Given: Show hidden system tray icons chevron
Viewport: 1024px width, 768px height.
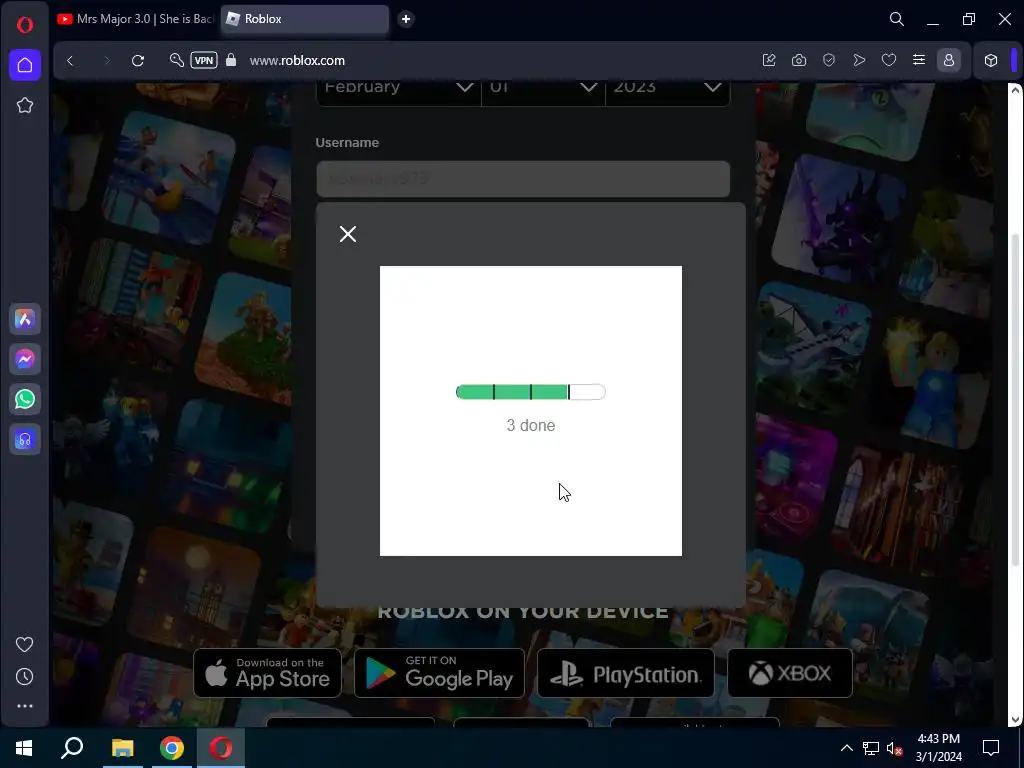Looking at the screenshot, I should point(846,748).
